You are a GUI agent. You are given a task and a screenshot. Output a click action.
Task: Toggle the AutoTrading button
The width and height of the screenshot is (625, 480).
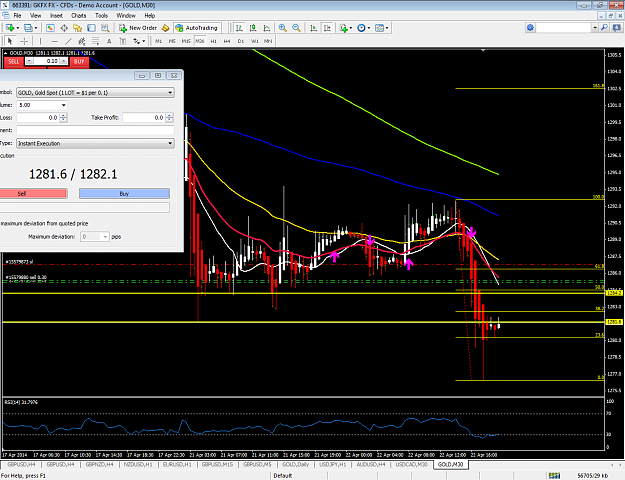(197, 28)
